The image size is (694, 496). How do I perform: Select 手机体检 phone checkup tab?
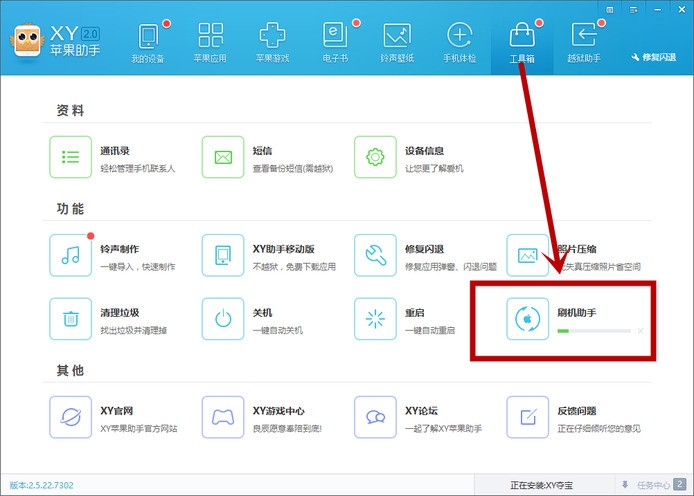459,43
